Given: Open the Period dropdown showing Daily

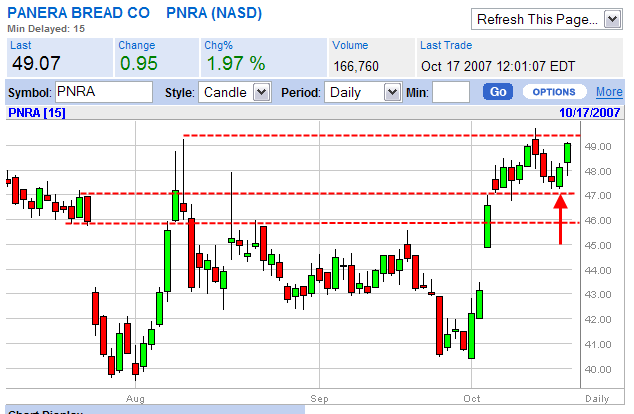Looking at the screenshot, I should pyautogui.click(x=363, y=93).
